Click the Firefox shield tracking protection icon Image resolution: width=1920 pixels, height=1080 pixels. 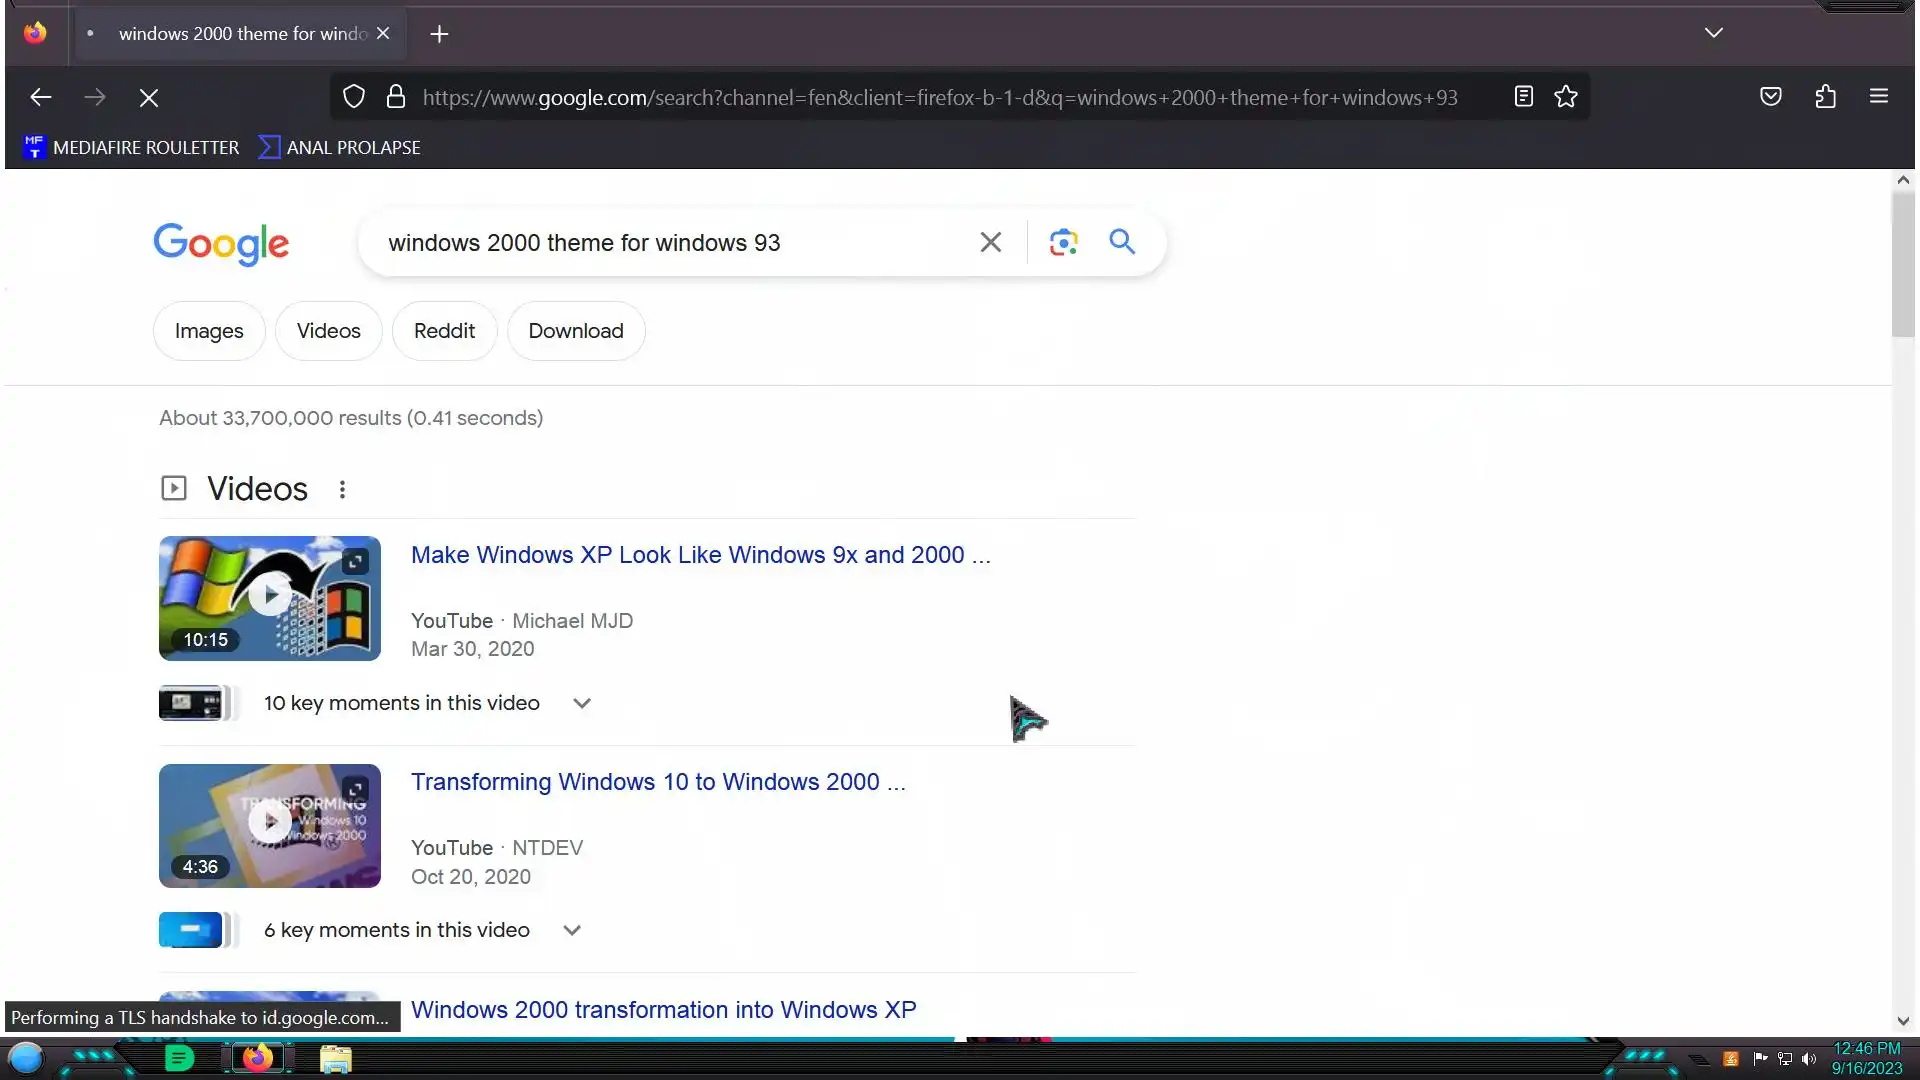coord(354,97)
